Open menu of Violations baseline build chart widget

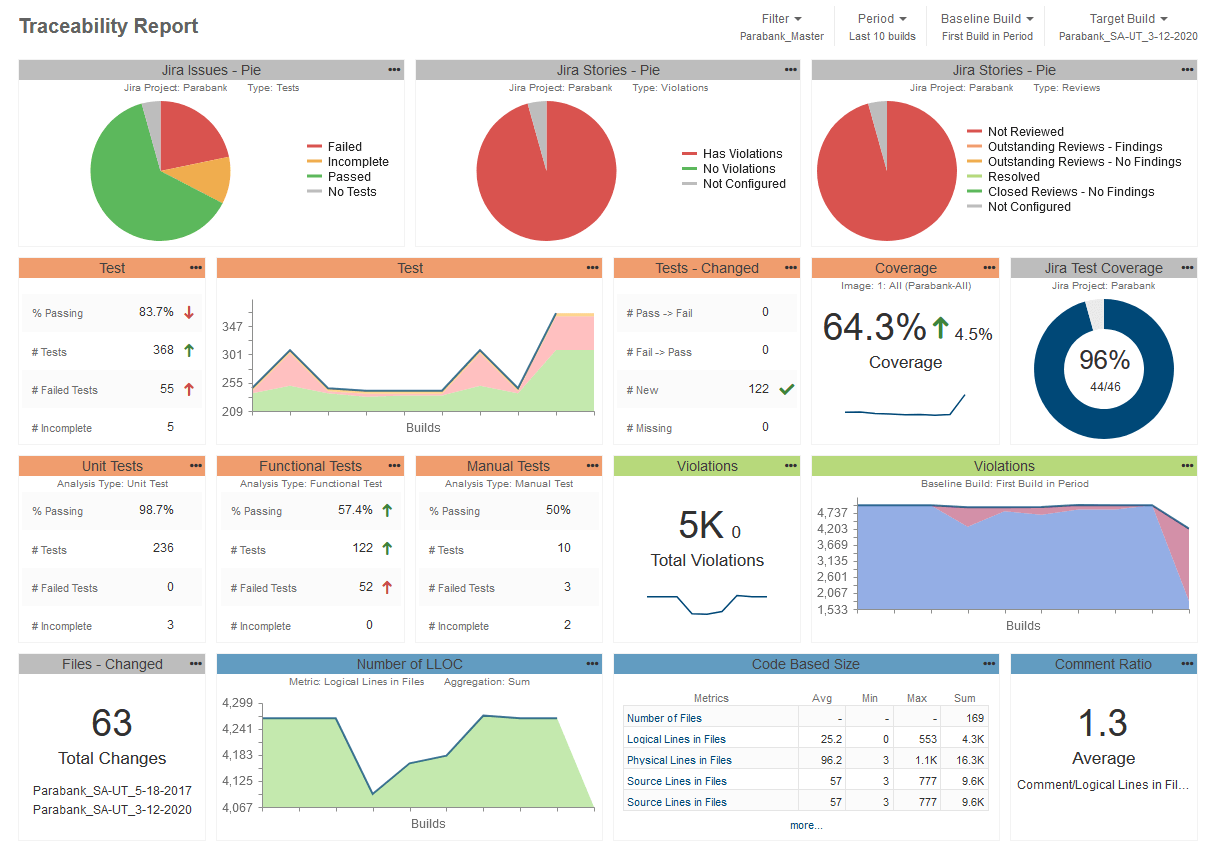tap(1187, 466)
